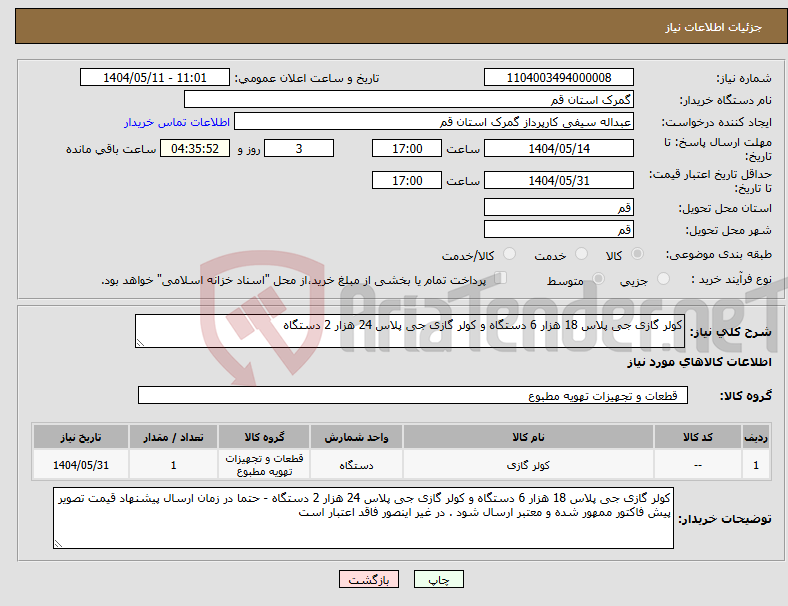Click the نوع فرآیند خرید label
The image size is (788, 606).
click(x=731, y=279)
